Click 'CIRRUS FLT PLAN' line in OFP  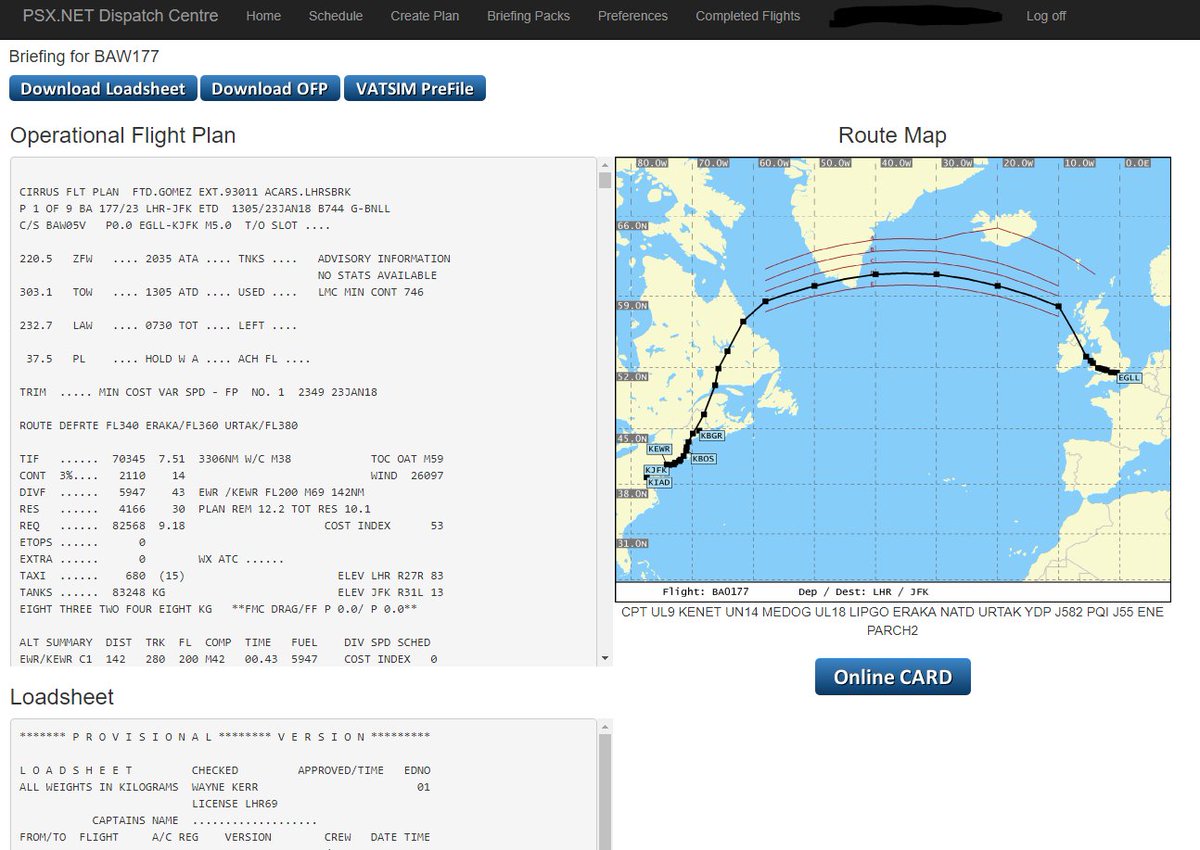pos(185,192)
